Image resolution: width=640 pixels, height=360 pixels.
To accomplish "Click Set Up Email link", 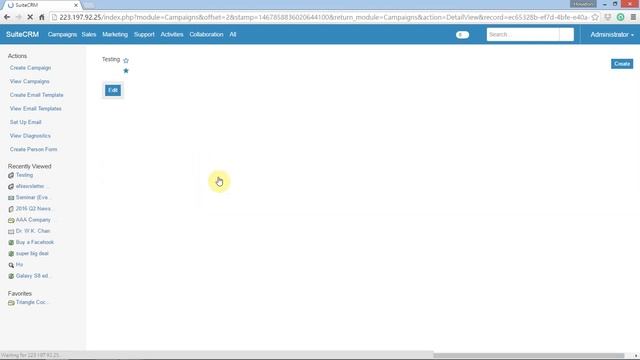I will point(26,122).
